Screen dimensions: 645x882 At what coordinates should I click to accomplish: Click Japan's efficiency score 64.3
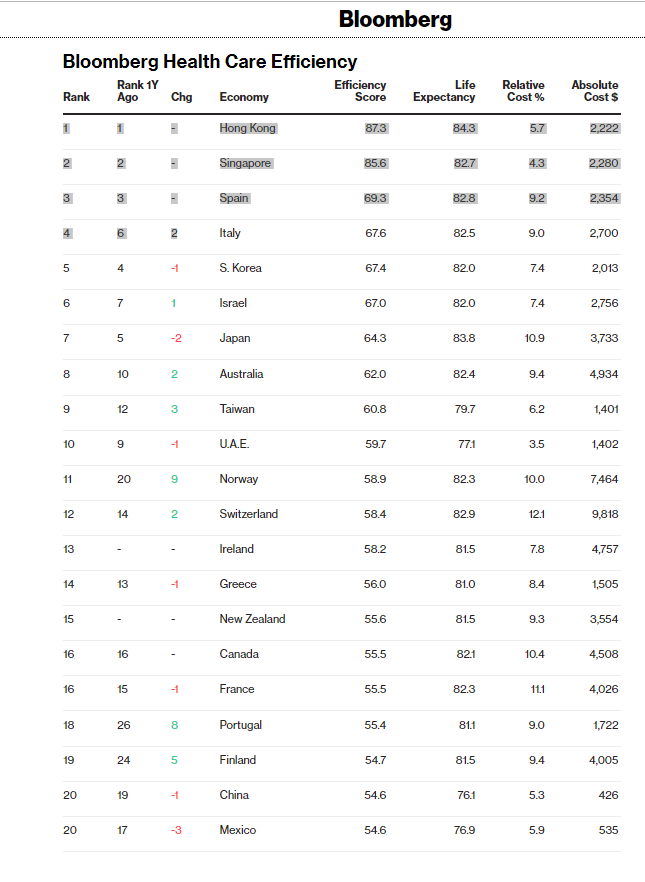coord(375,338)
